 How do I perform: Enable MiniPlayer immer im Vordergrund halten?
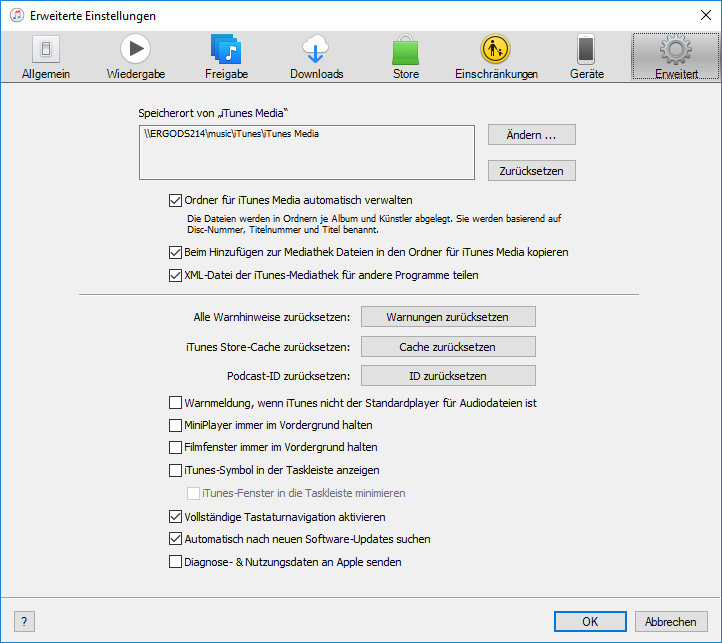click(x=175, y=425)
